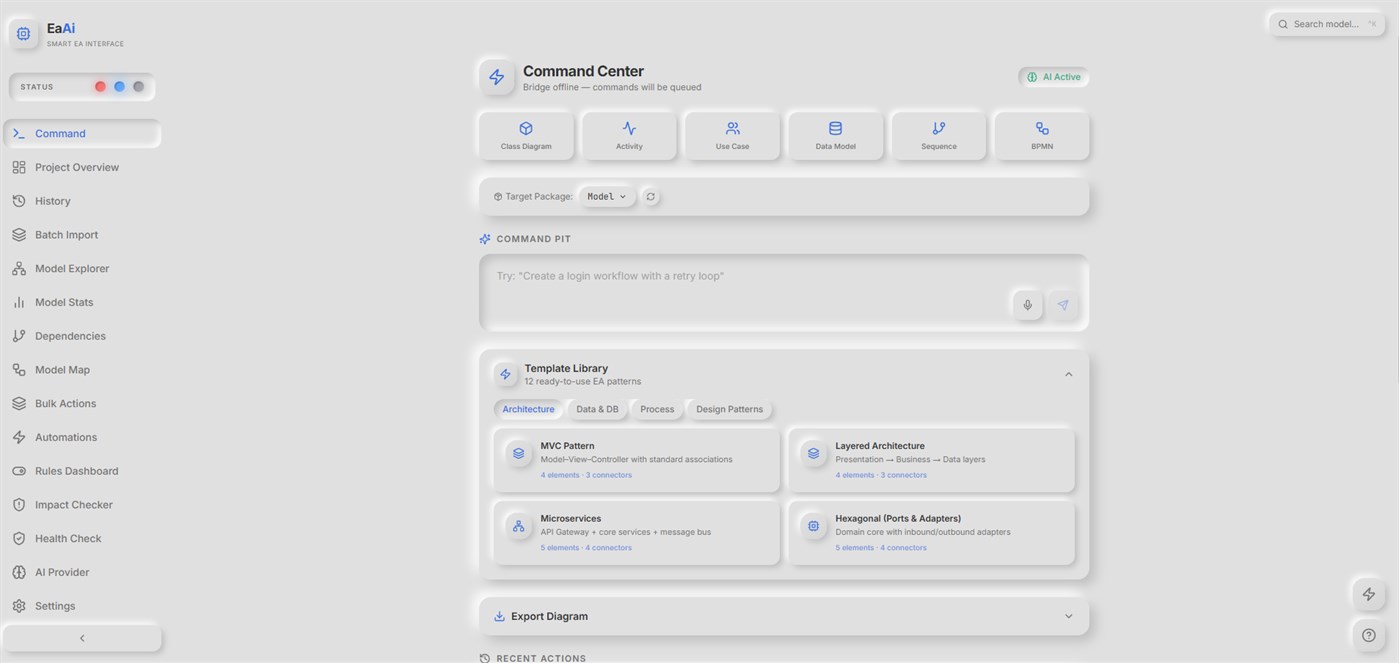Switch to the Process tab
The image size is (1399, 663).
(x=657, y=409)
